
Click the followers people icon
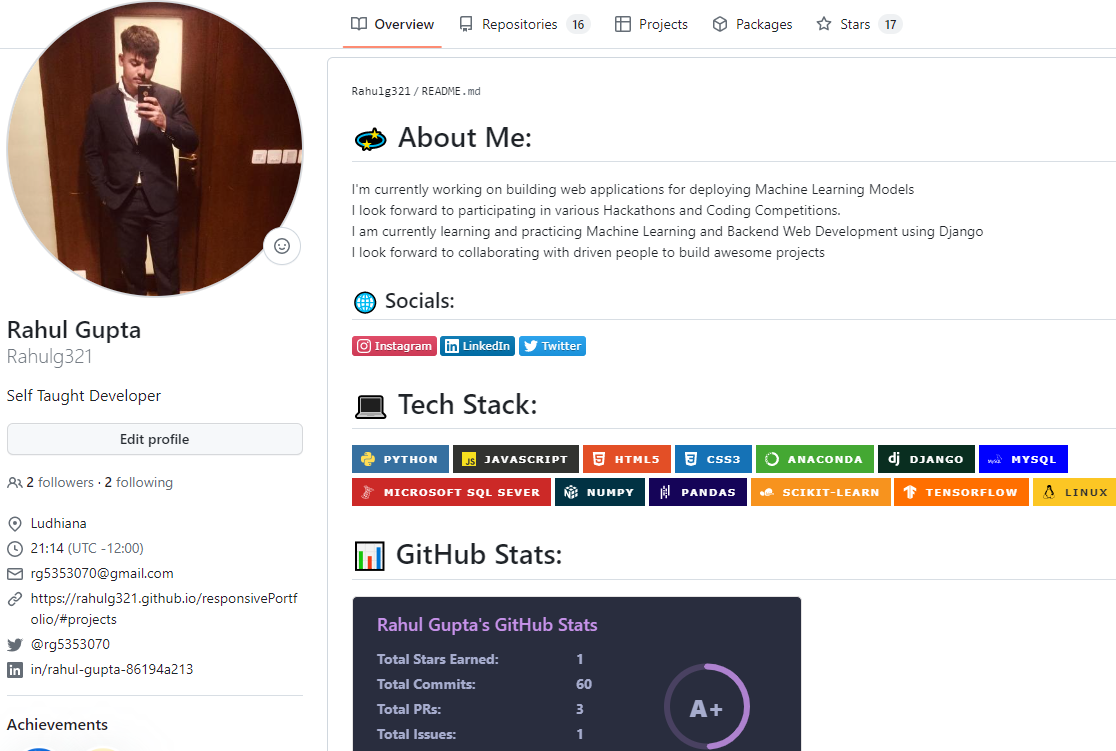[15, 483]
